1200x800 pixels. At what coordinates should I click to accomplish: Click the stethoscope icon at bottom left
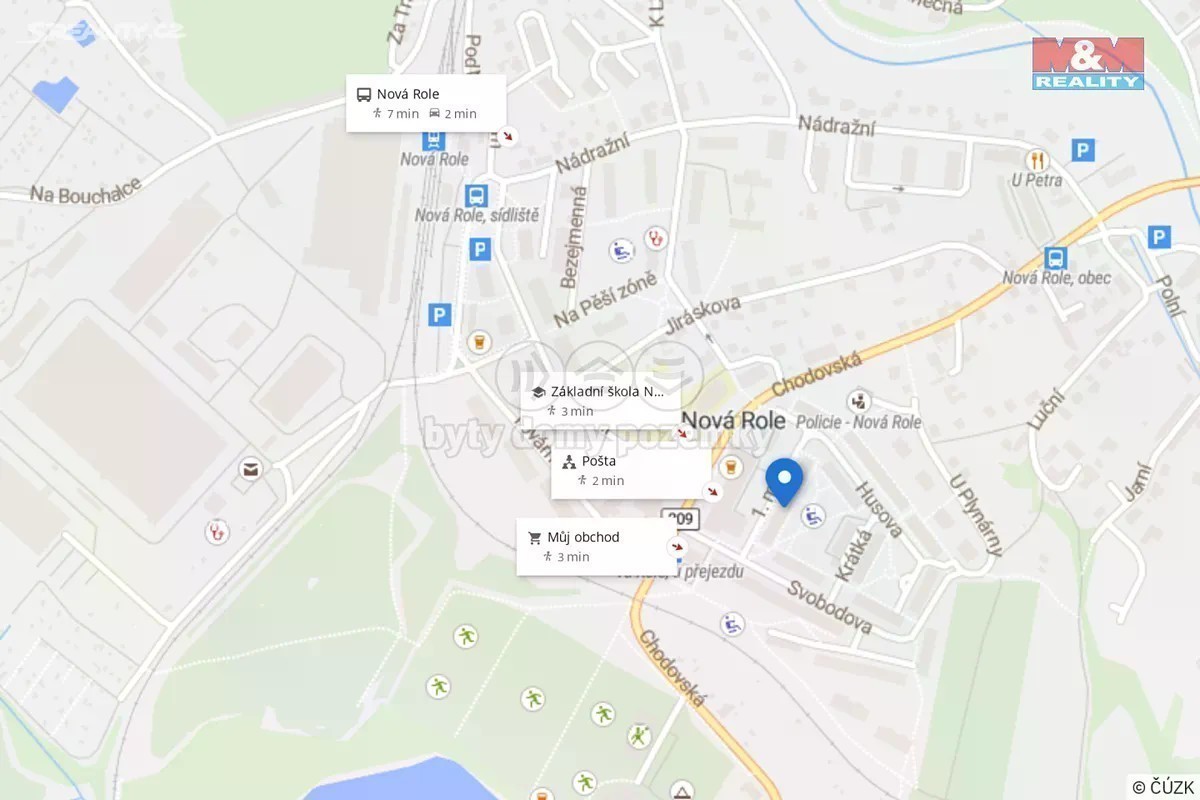[x=216, y=532]
